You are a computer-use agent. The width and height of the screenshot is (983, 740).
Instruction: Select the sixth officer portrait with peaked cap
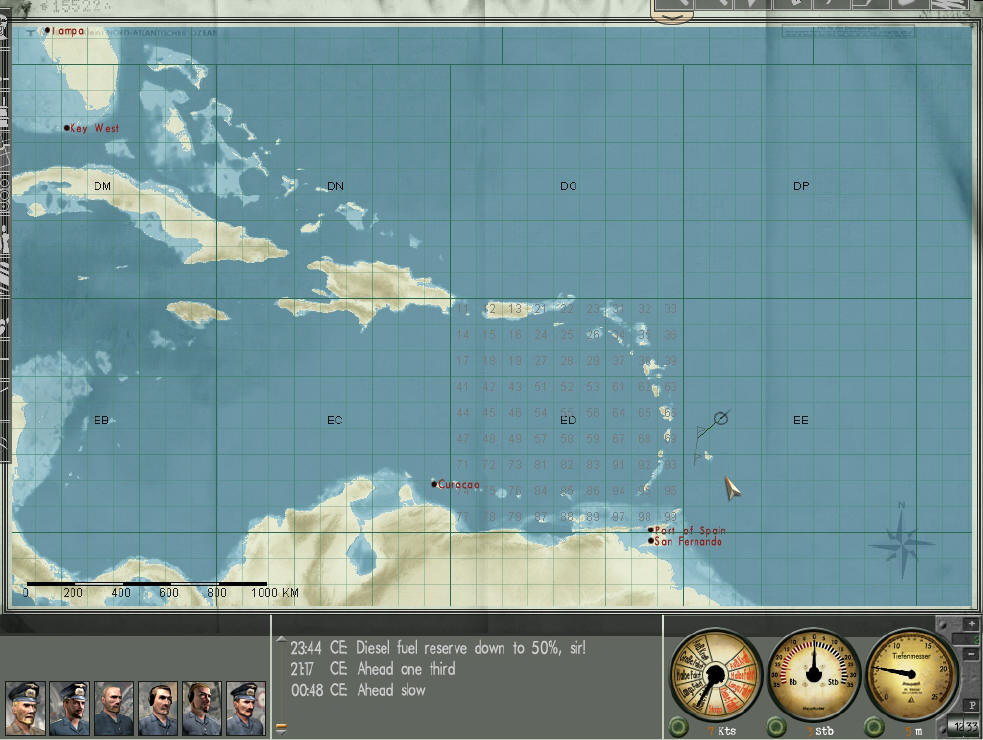point(246,708)
